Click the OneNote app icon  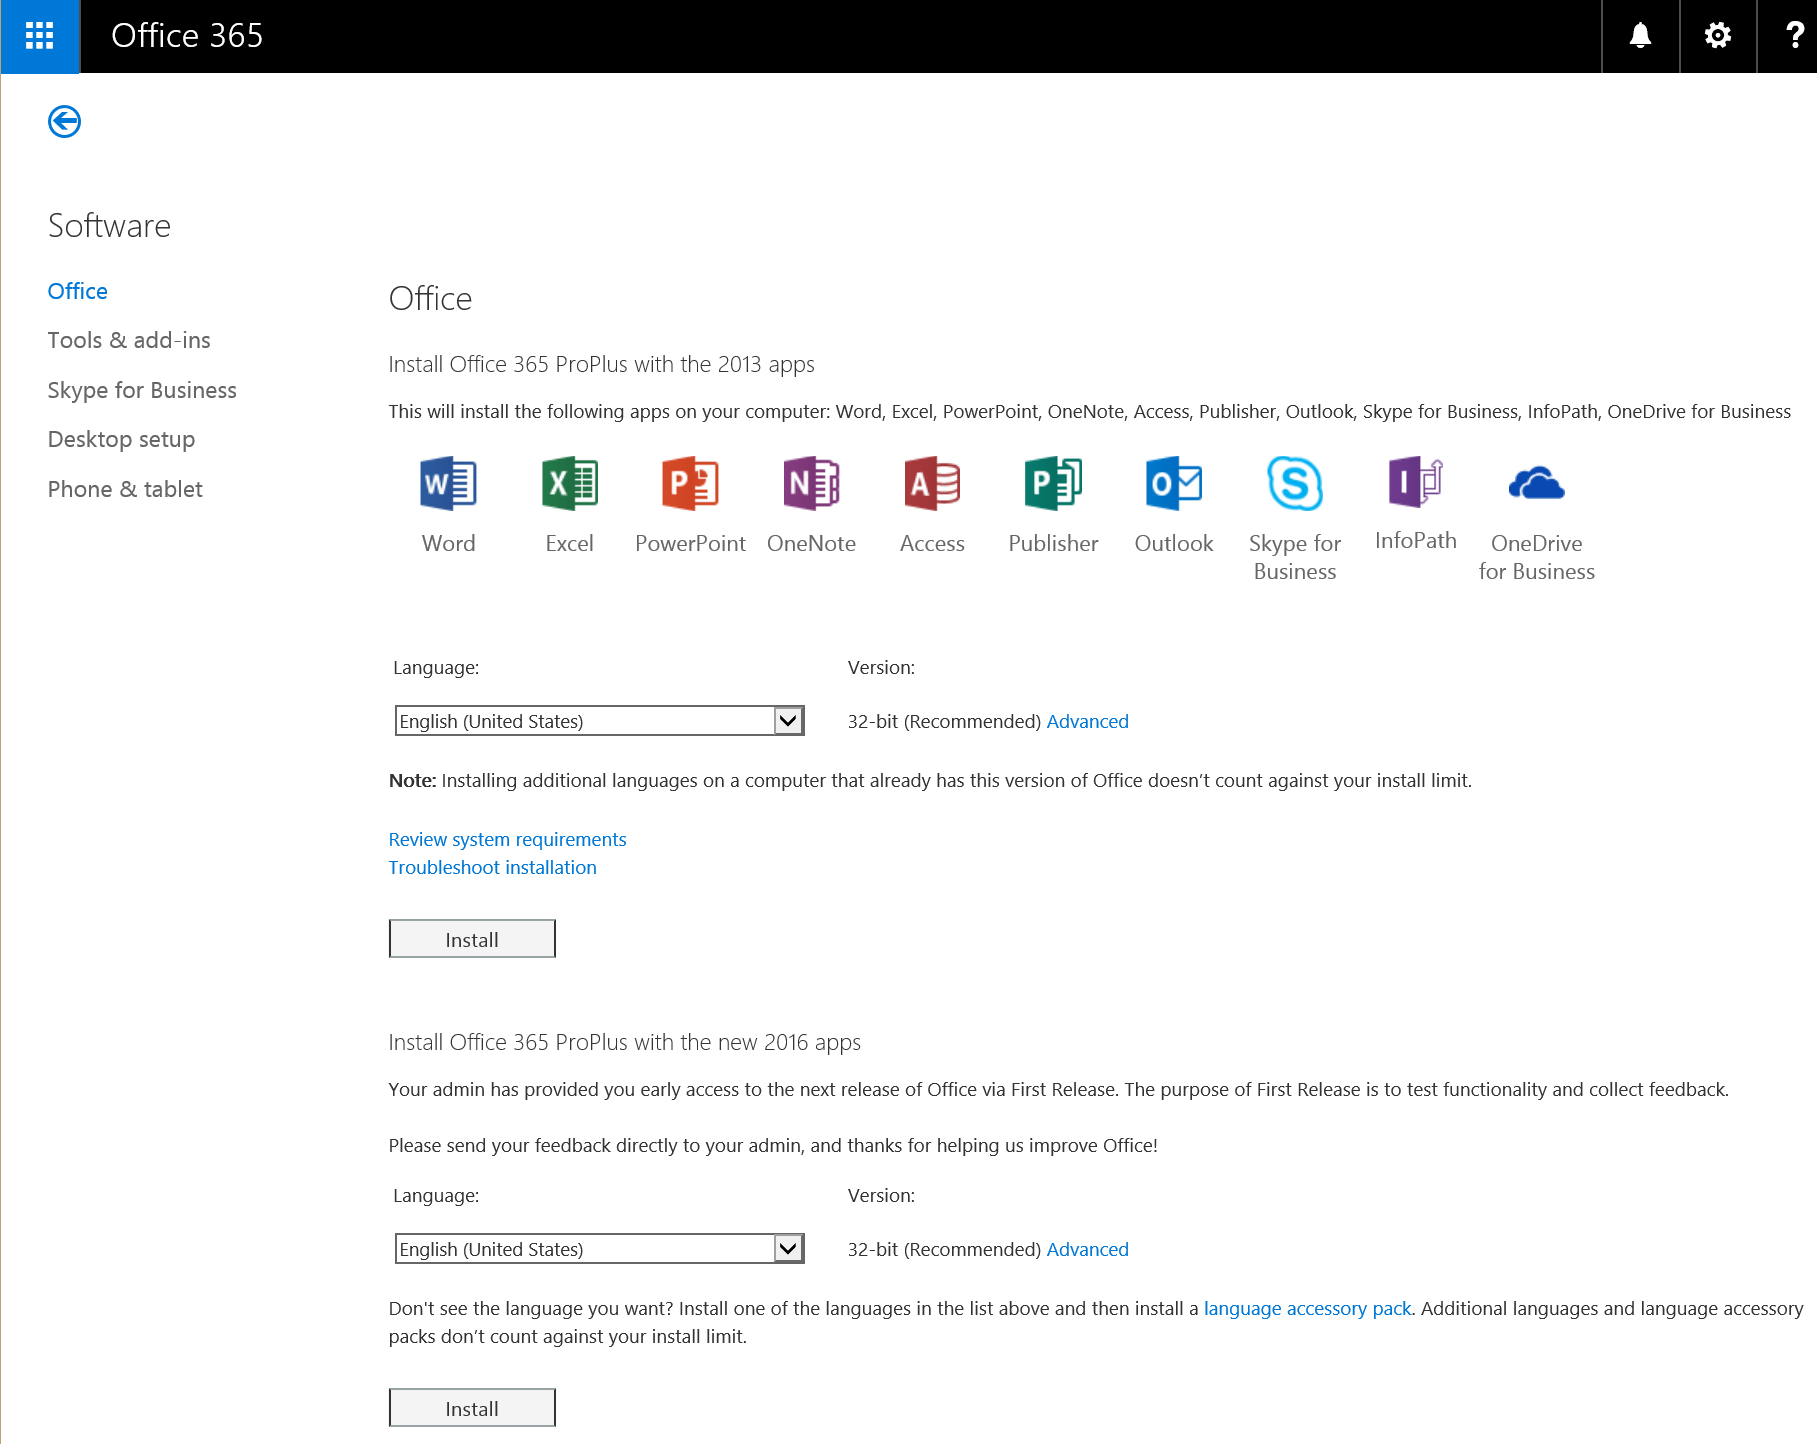click(x=811, y=484)
